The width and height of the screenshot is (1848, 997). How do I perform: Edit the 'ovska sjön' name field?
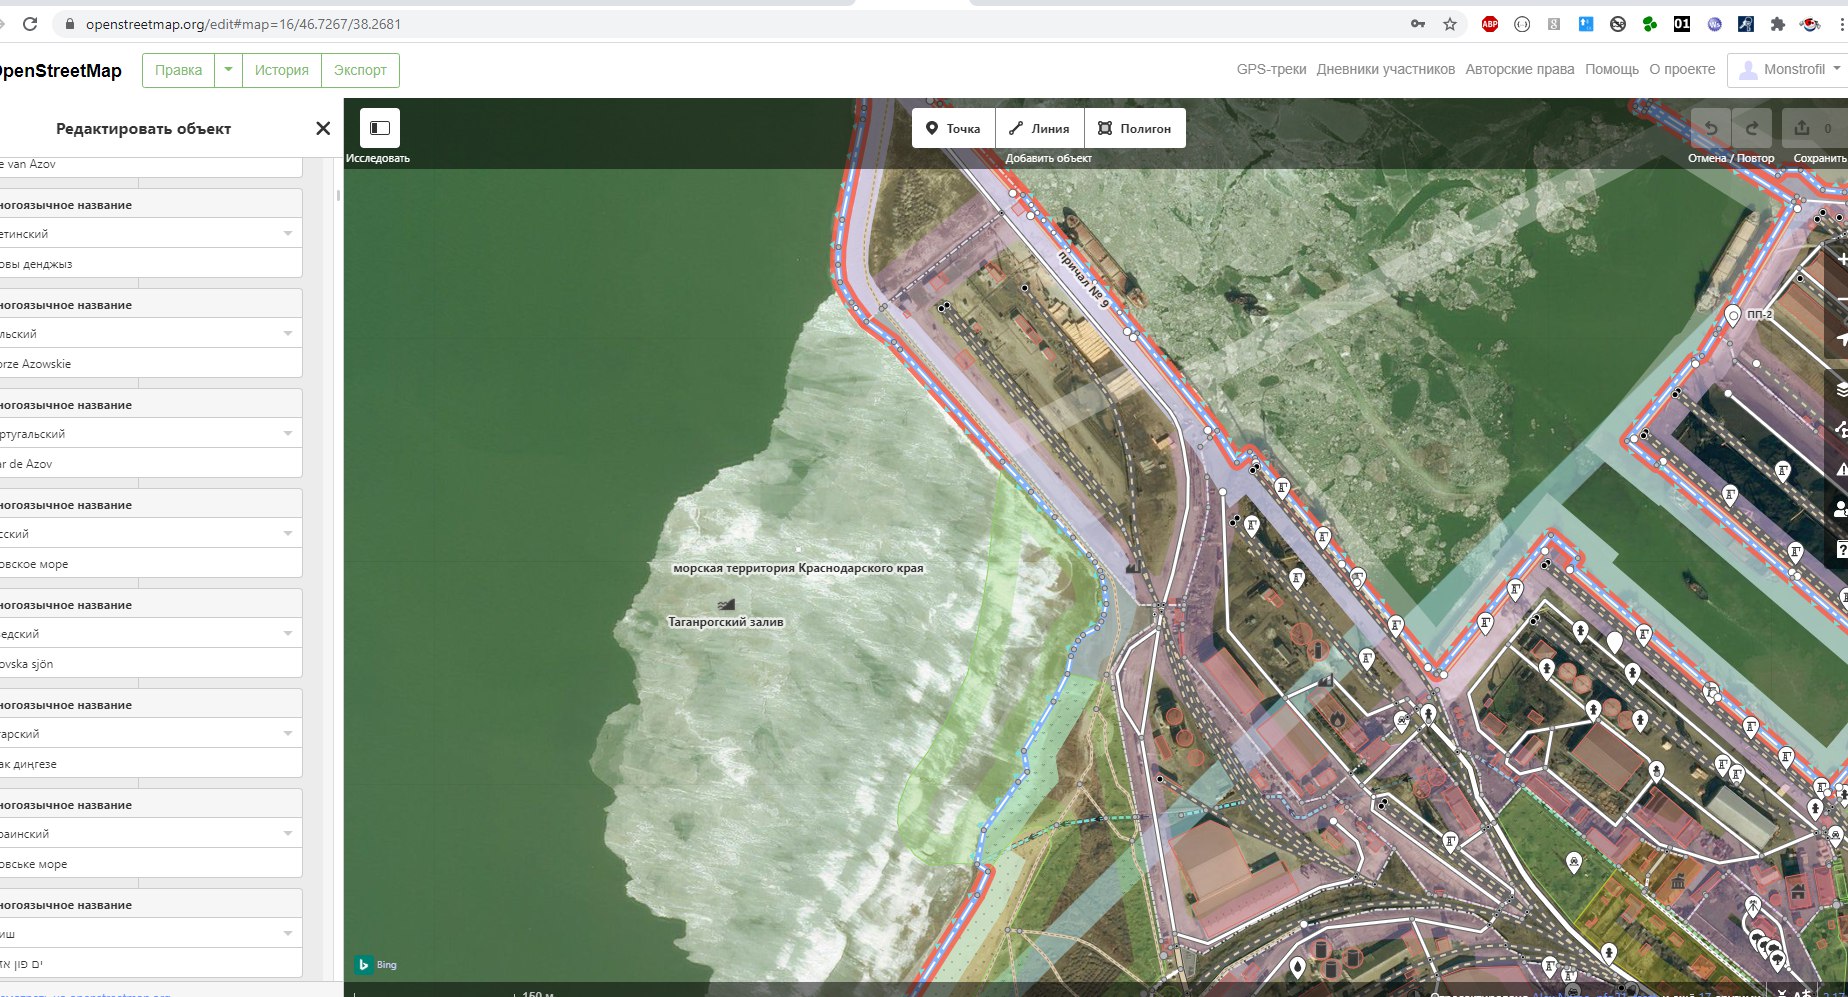pos(150,663)
